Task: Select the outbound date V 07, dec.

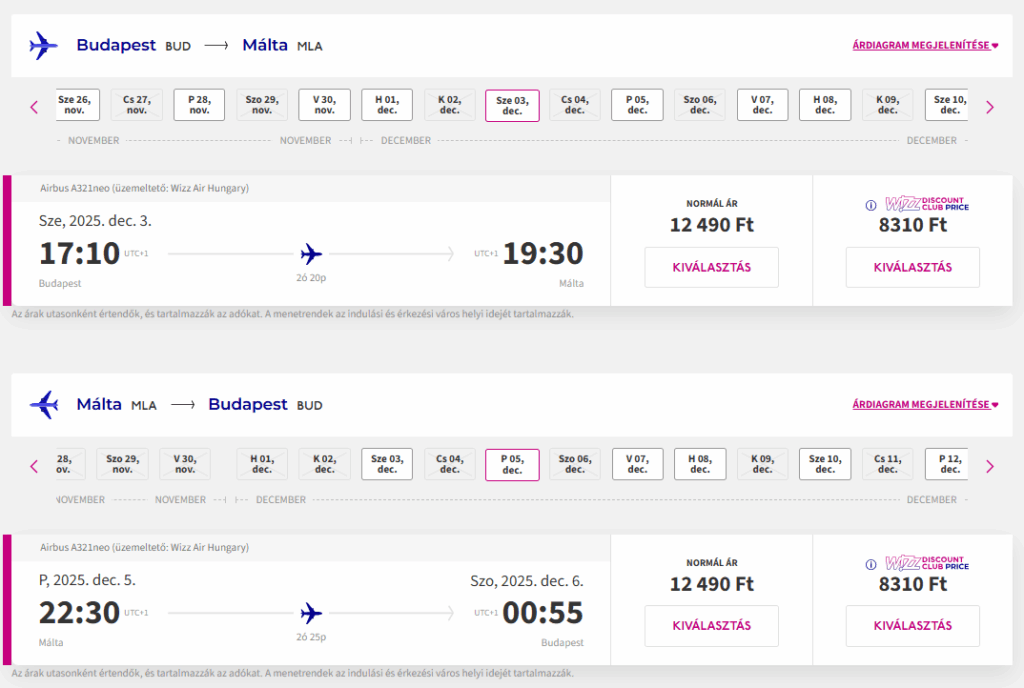Action: pos(762,105)
